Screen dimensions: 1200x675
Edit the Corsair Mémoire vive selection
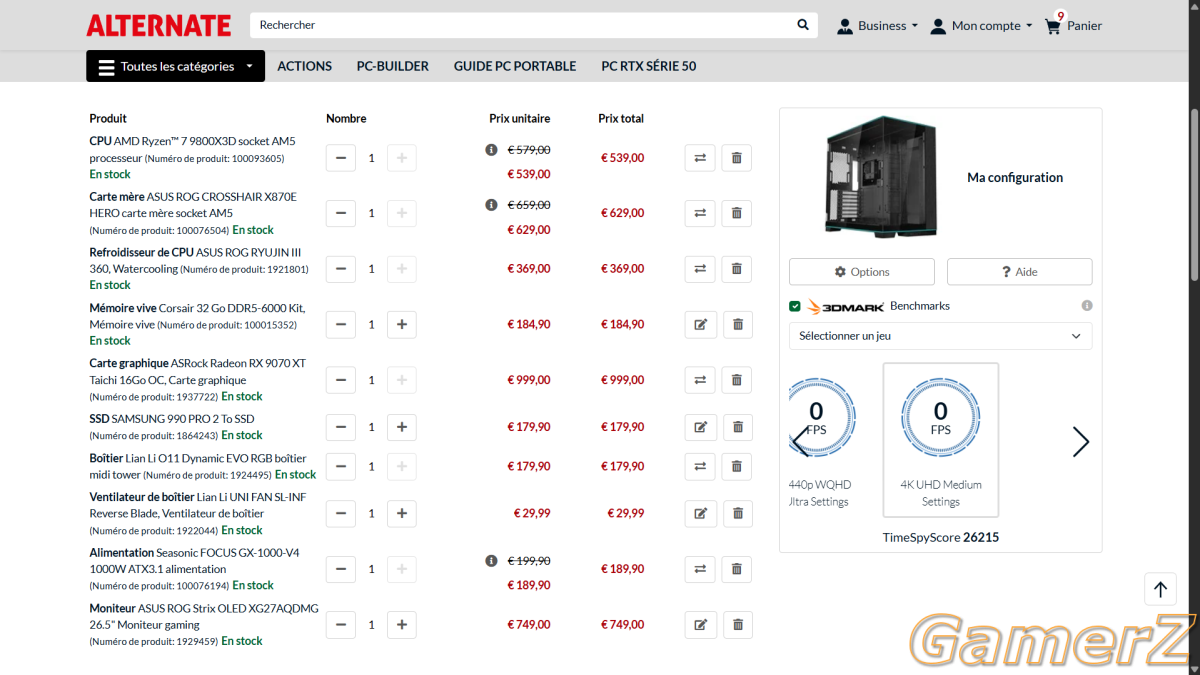700,324
